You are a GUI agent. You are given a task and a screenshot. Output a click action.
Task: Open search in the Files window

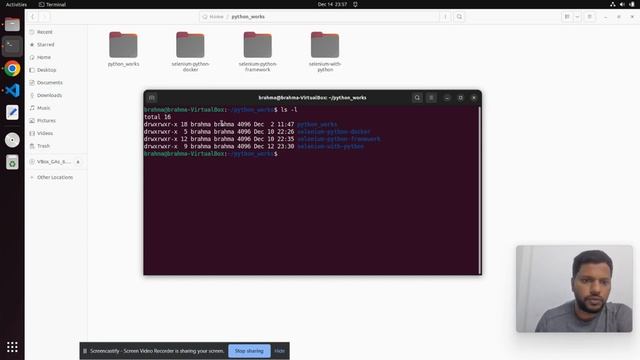pos(459,17)
